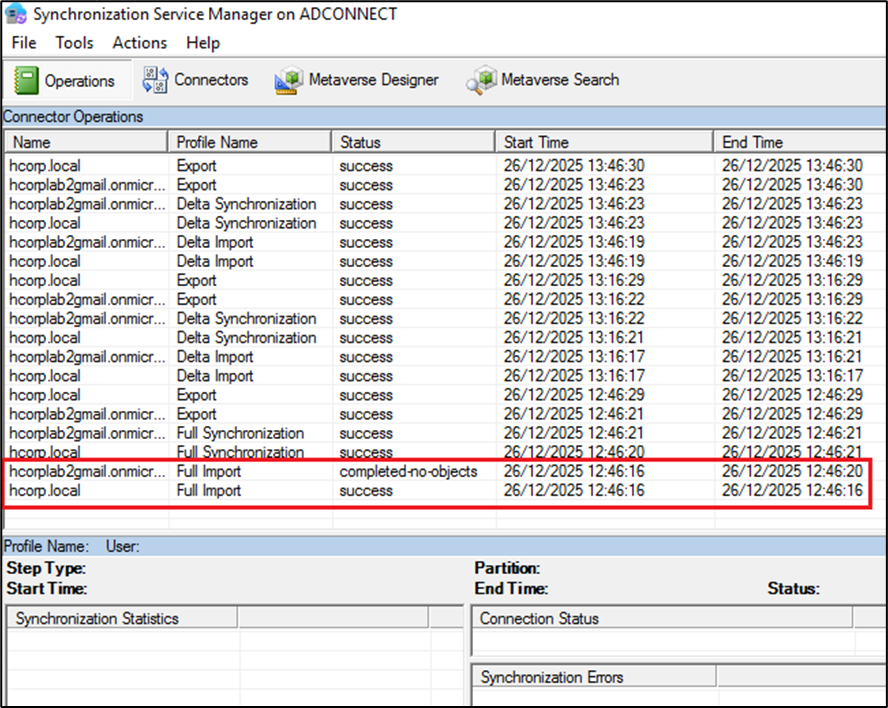Click the Metaverse Search icon

tap(481, 80)
